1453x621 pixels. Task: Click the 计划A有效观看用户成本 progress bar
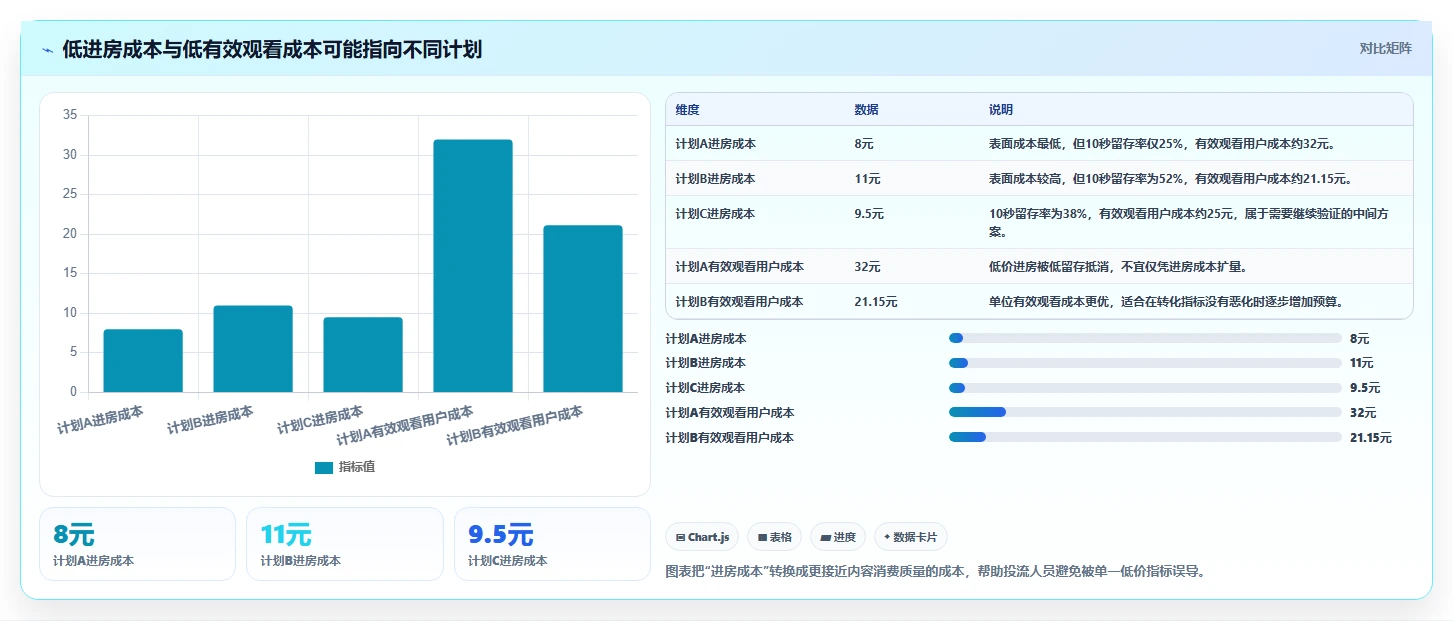[1145, 413]
